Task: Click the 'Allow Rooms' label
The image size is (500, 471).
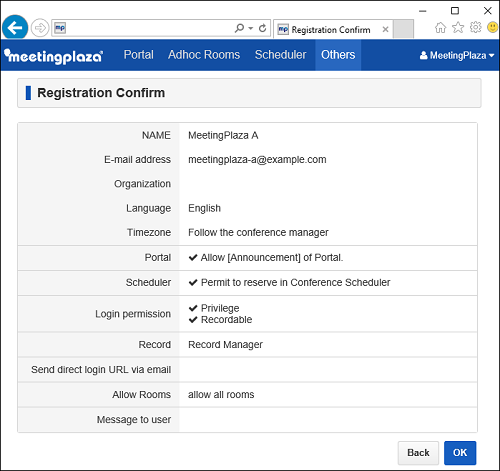Action: pyautogui.click(x=141, y=395)
